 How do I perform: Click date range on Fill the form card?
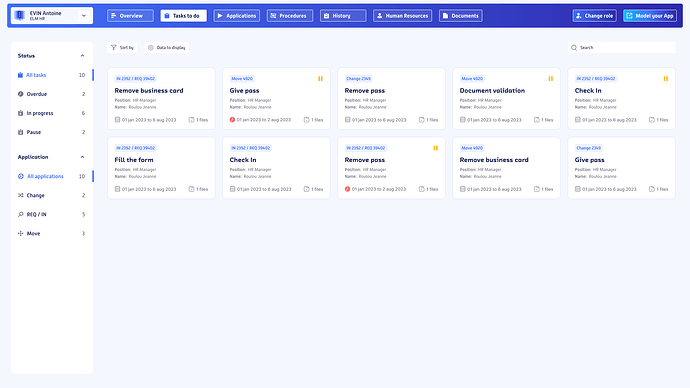point(149,189)
